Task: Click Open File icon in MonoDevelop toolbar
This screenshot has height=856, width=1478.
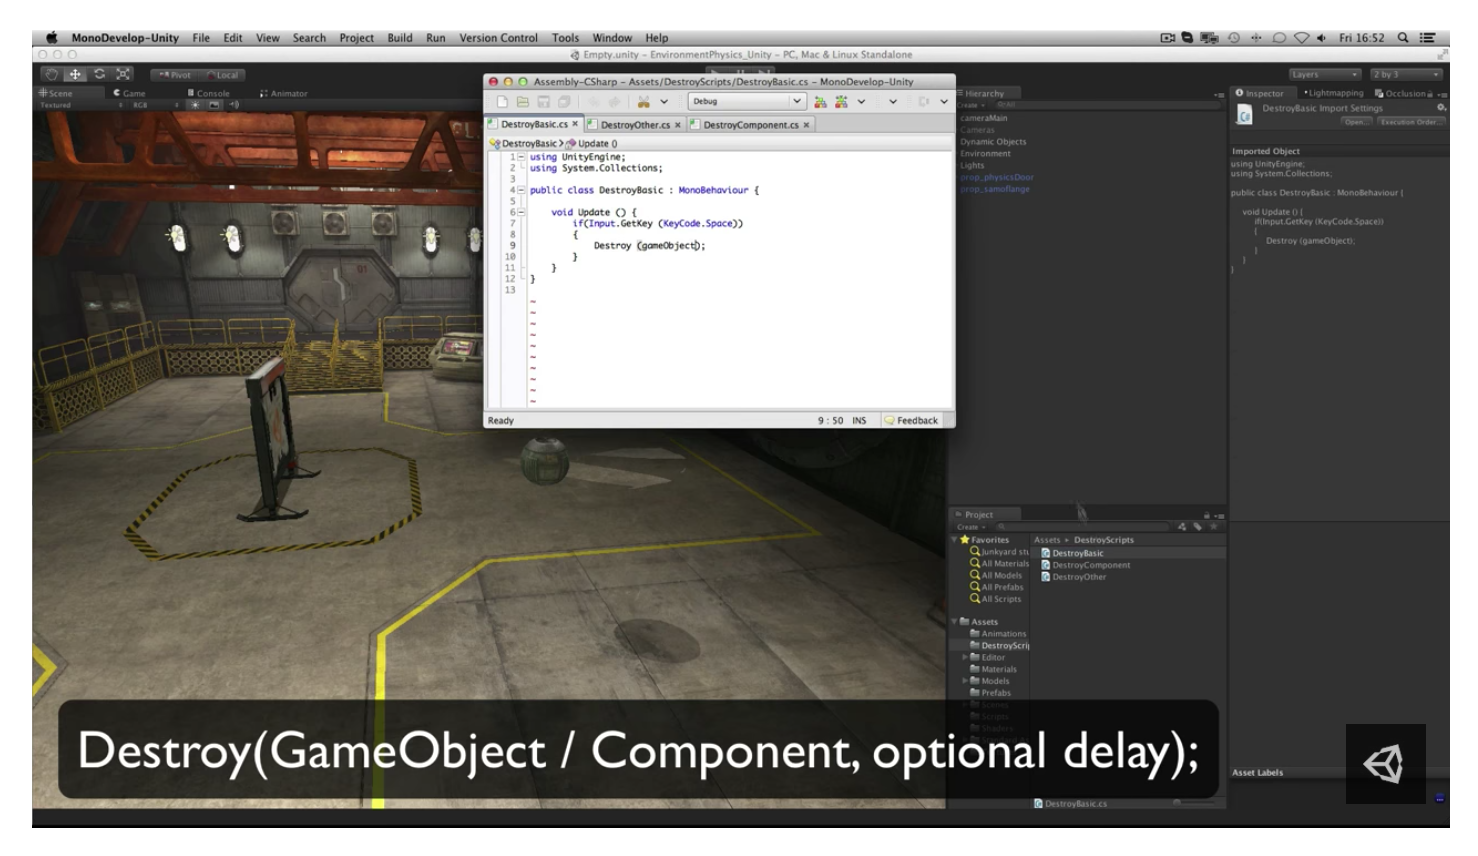Action: [x=523, y=101]
